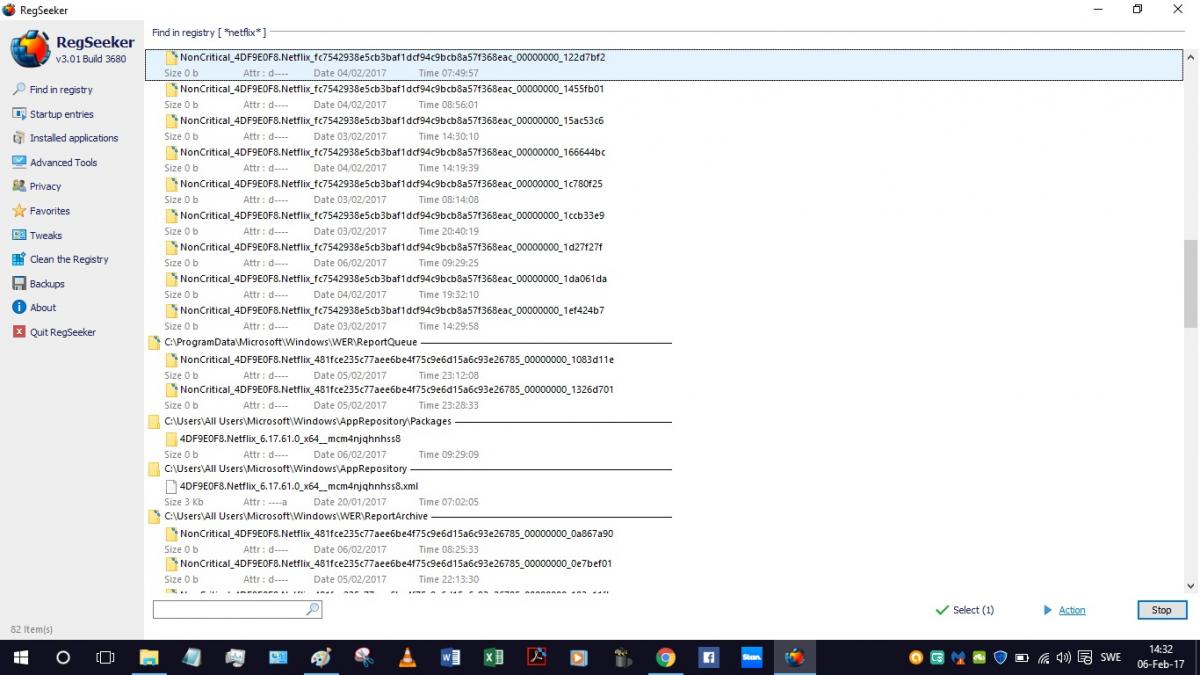Click the folder icon beside WER\ReportQueue path

click(x=154, y=343)
